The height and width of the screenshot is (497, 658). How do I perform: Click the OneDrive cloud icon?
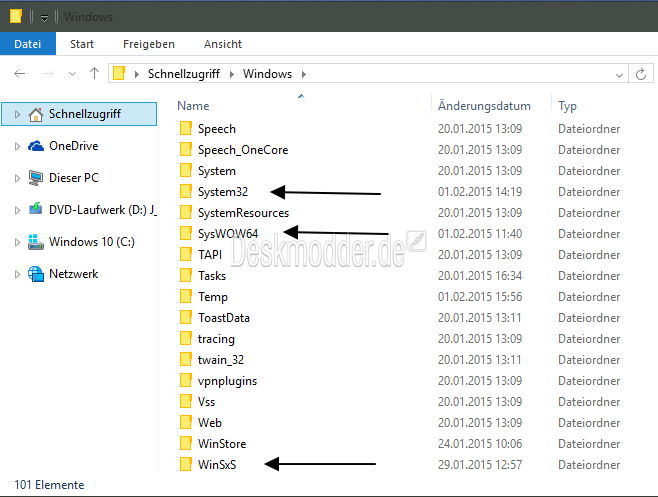coord(36,146)
